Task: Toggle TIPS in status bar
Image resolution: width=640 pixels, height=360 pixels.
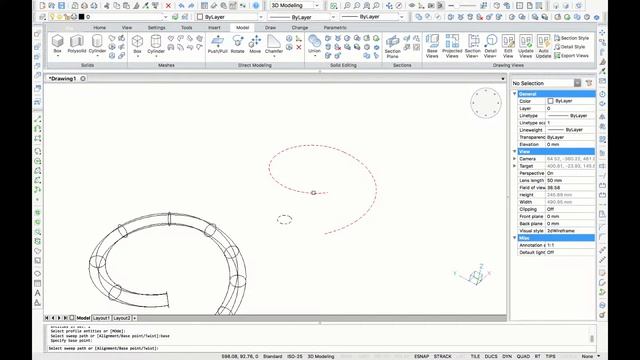Action: pos(551,356)
